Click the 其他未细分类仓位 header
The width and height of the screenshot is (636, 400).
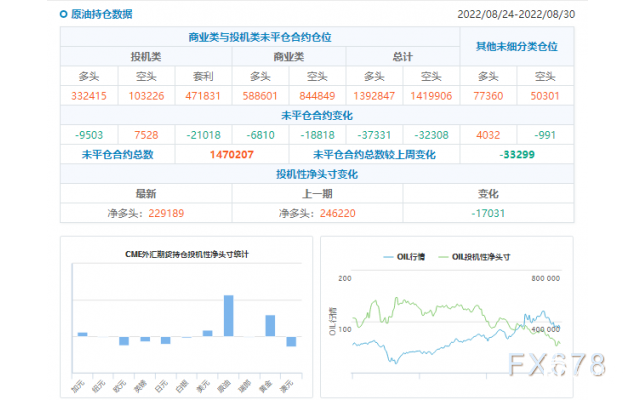[x=516, y=46]
